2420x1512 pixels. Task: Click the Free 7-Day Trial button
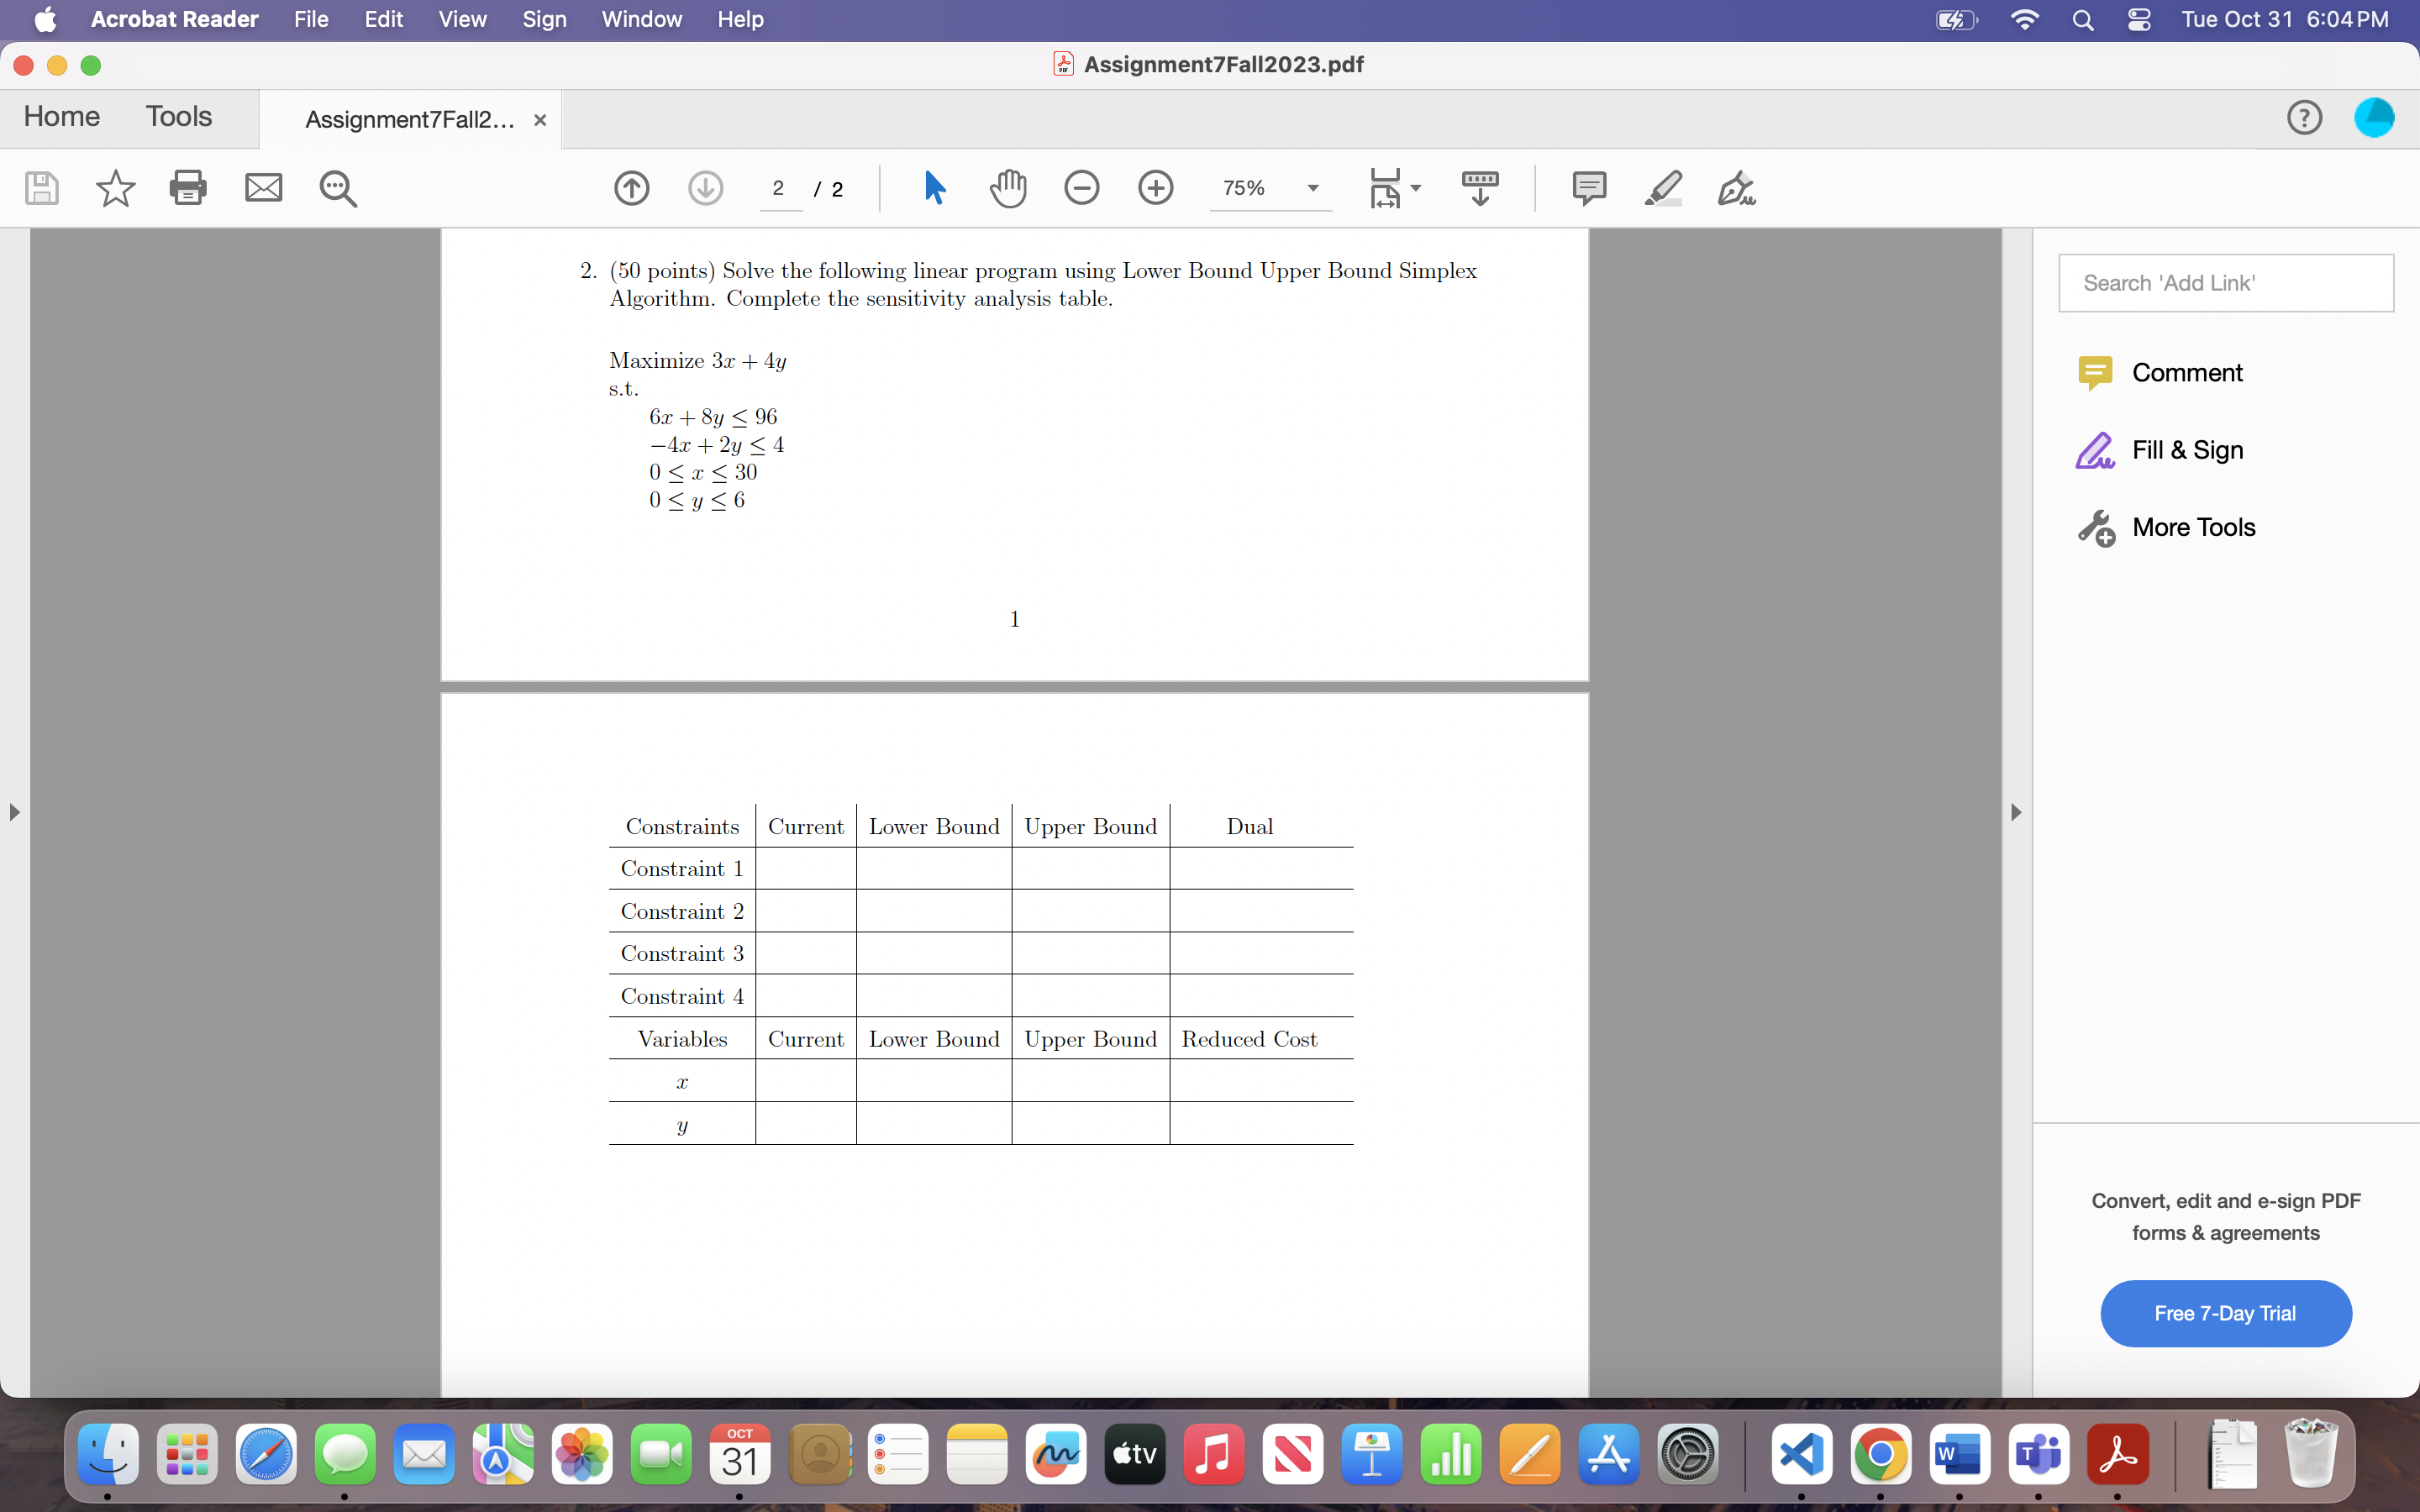[x=2225, y=1313]
